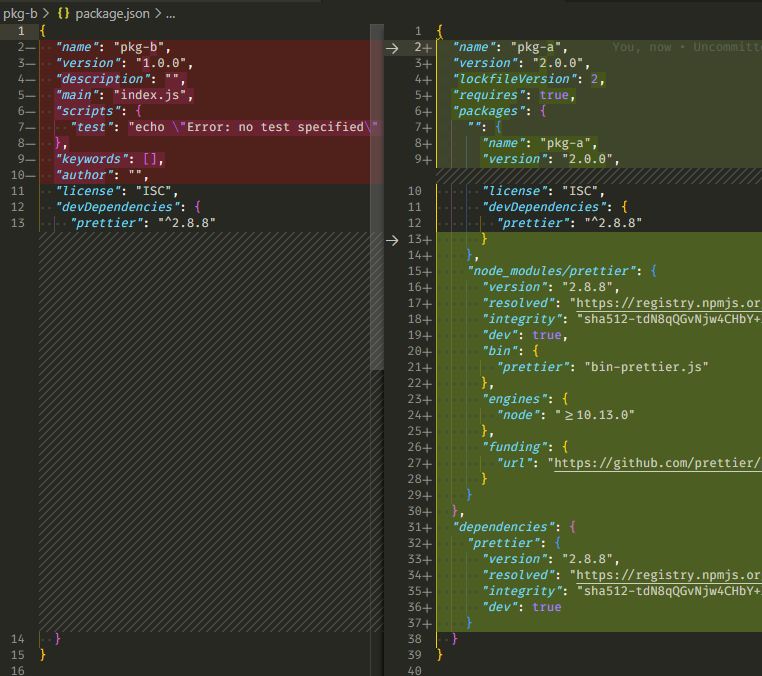Viewport: 762px width, 676px height.
Task: Click the "license" key on left line 11
Action: click(88, 191)
